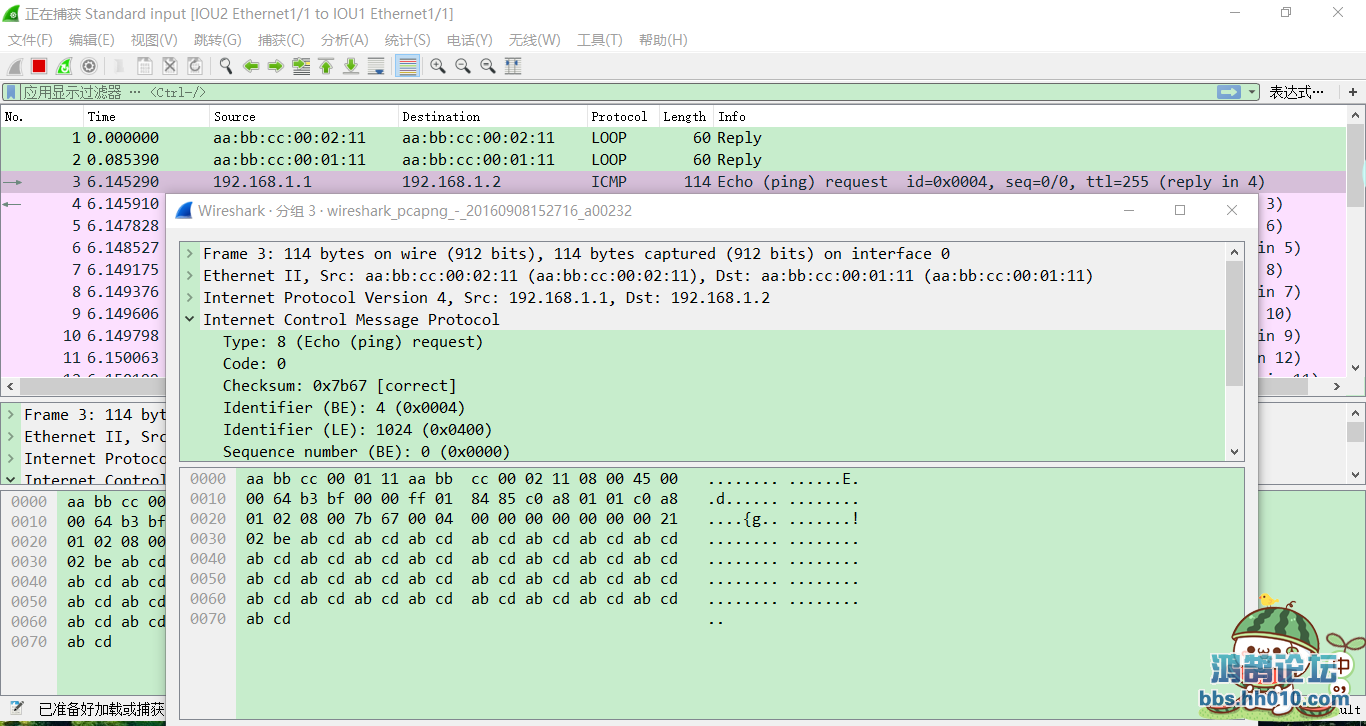Collapse Internet Control Message Protocol section
Viewport: 1366px width, 726px height.
(189, 320)
